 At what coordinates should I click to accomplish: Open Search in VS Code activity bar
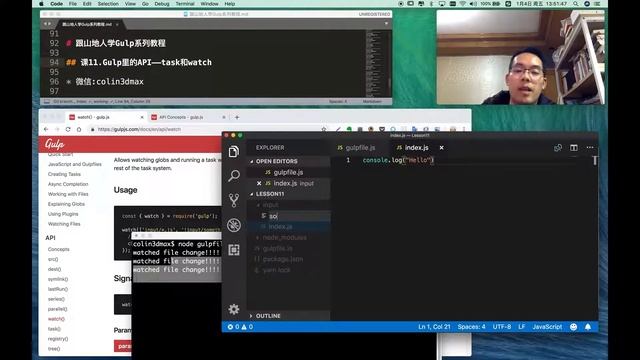(233, 176)
